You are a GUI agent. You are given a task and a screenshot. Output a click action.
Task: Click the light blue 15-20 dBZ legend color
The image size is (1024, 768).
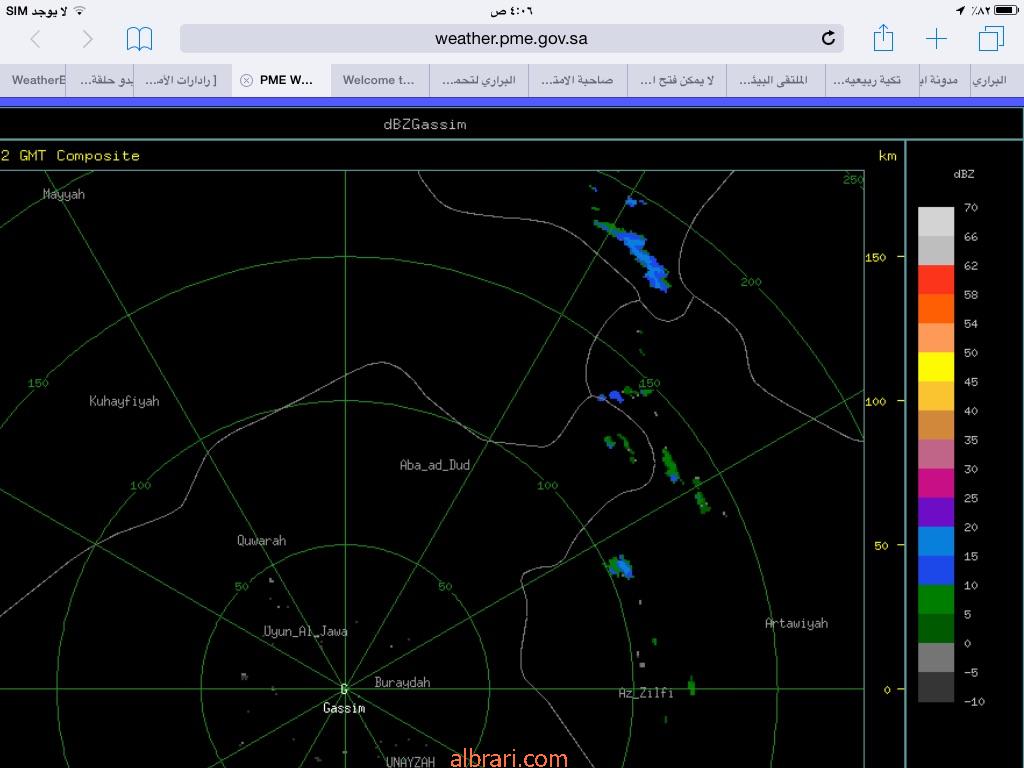pos(936,541)
